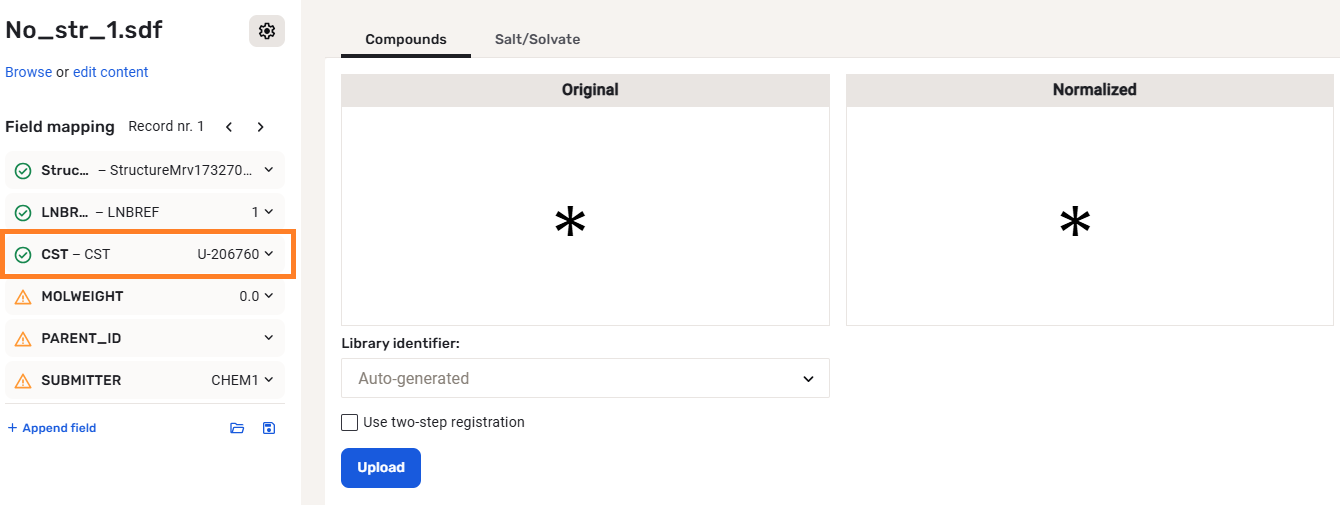Click Append field link
This screenshot has width=1340, height=505.
[x=52, y=428]
